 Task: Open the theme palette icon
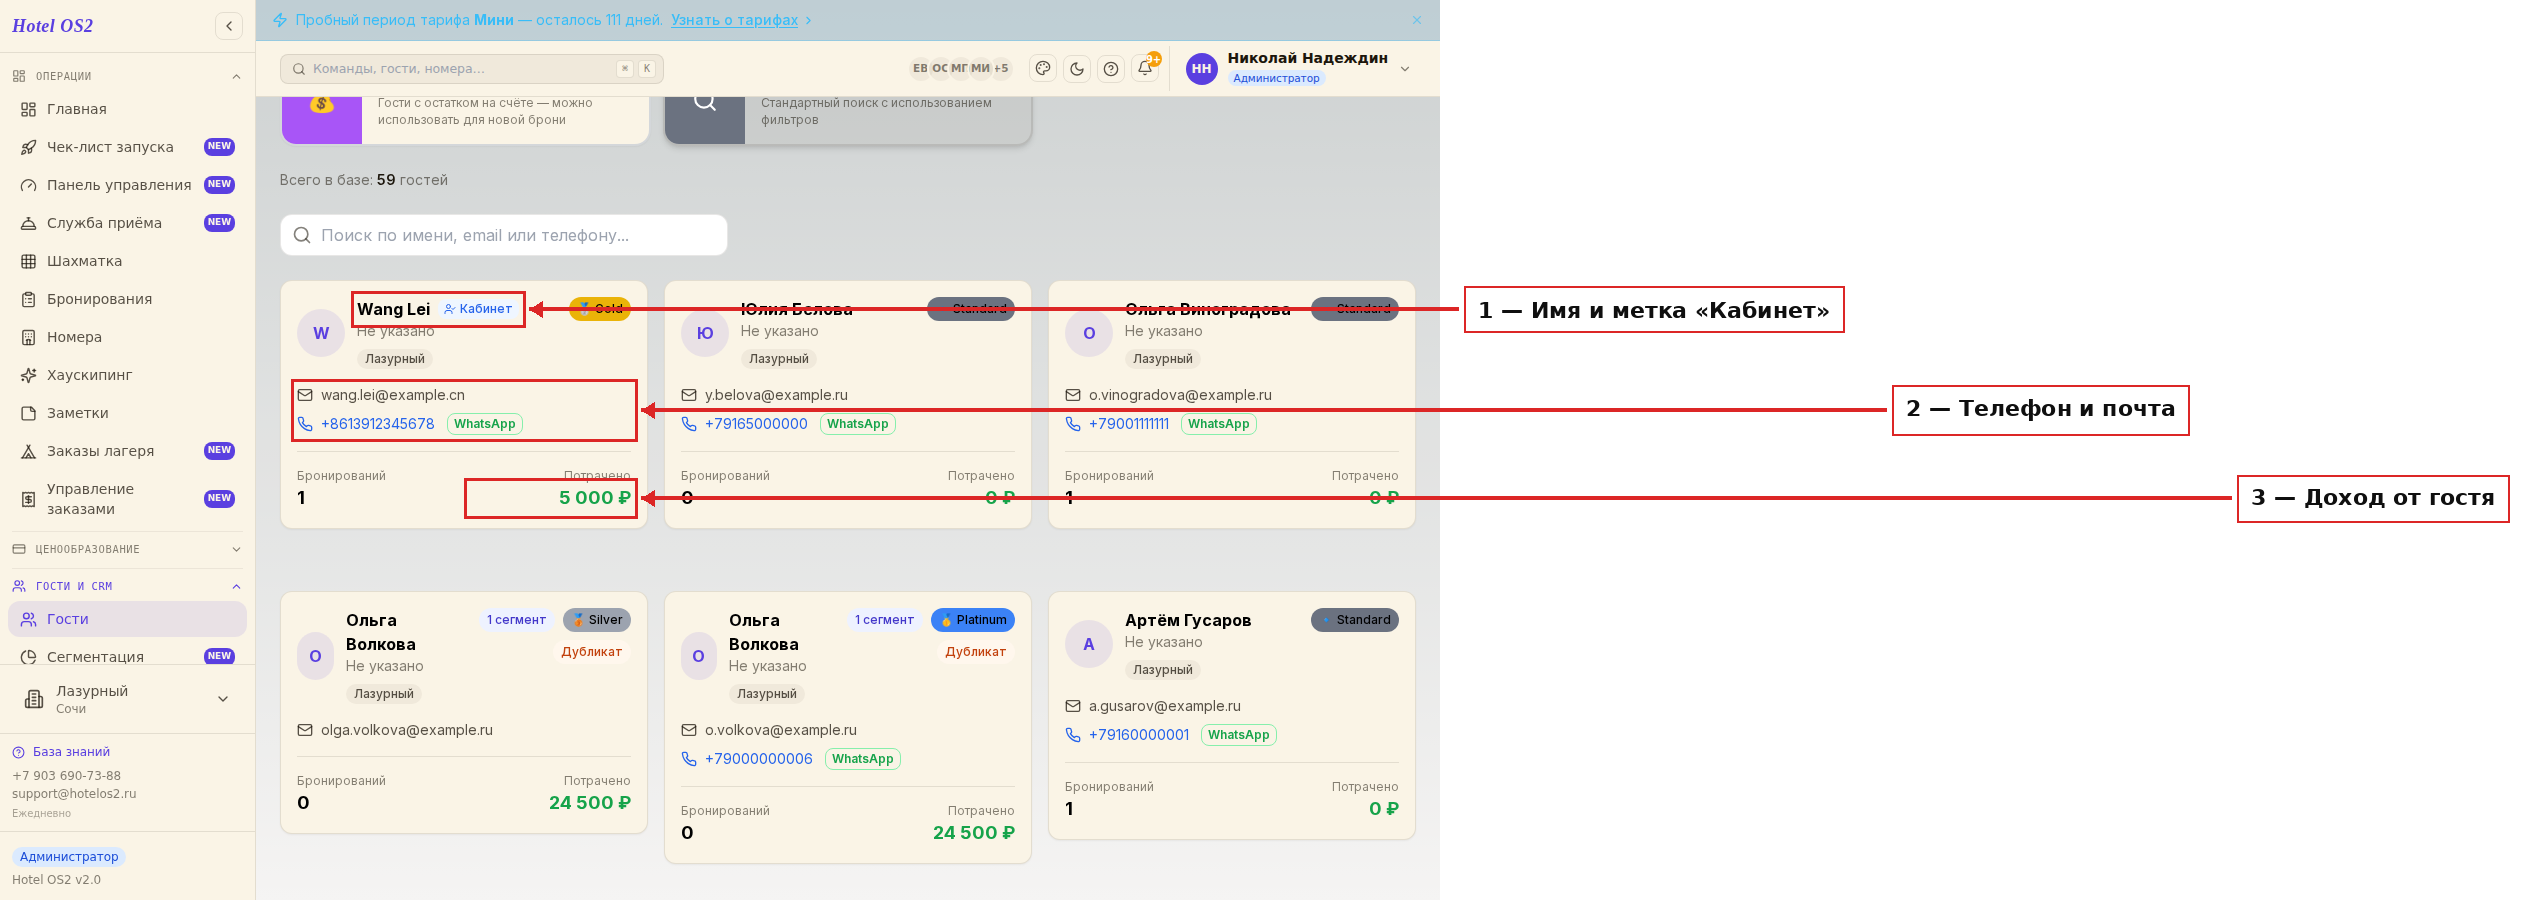click(1043, 68)
